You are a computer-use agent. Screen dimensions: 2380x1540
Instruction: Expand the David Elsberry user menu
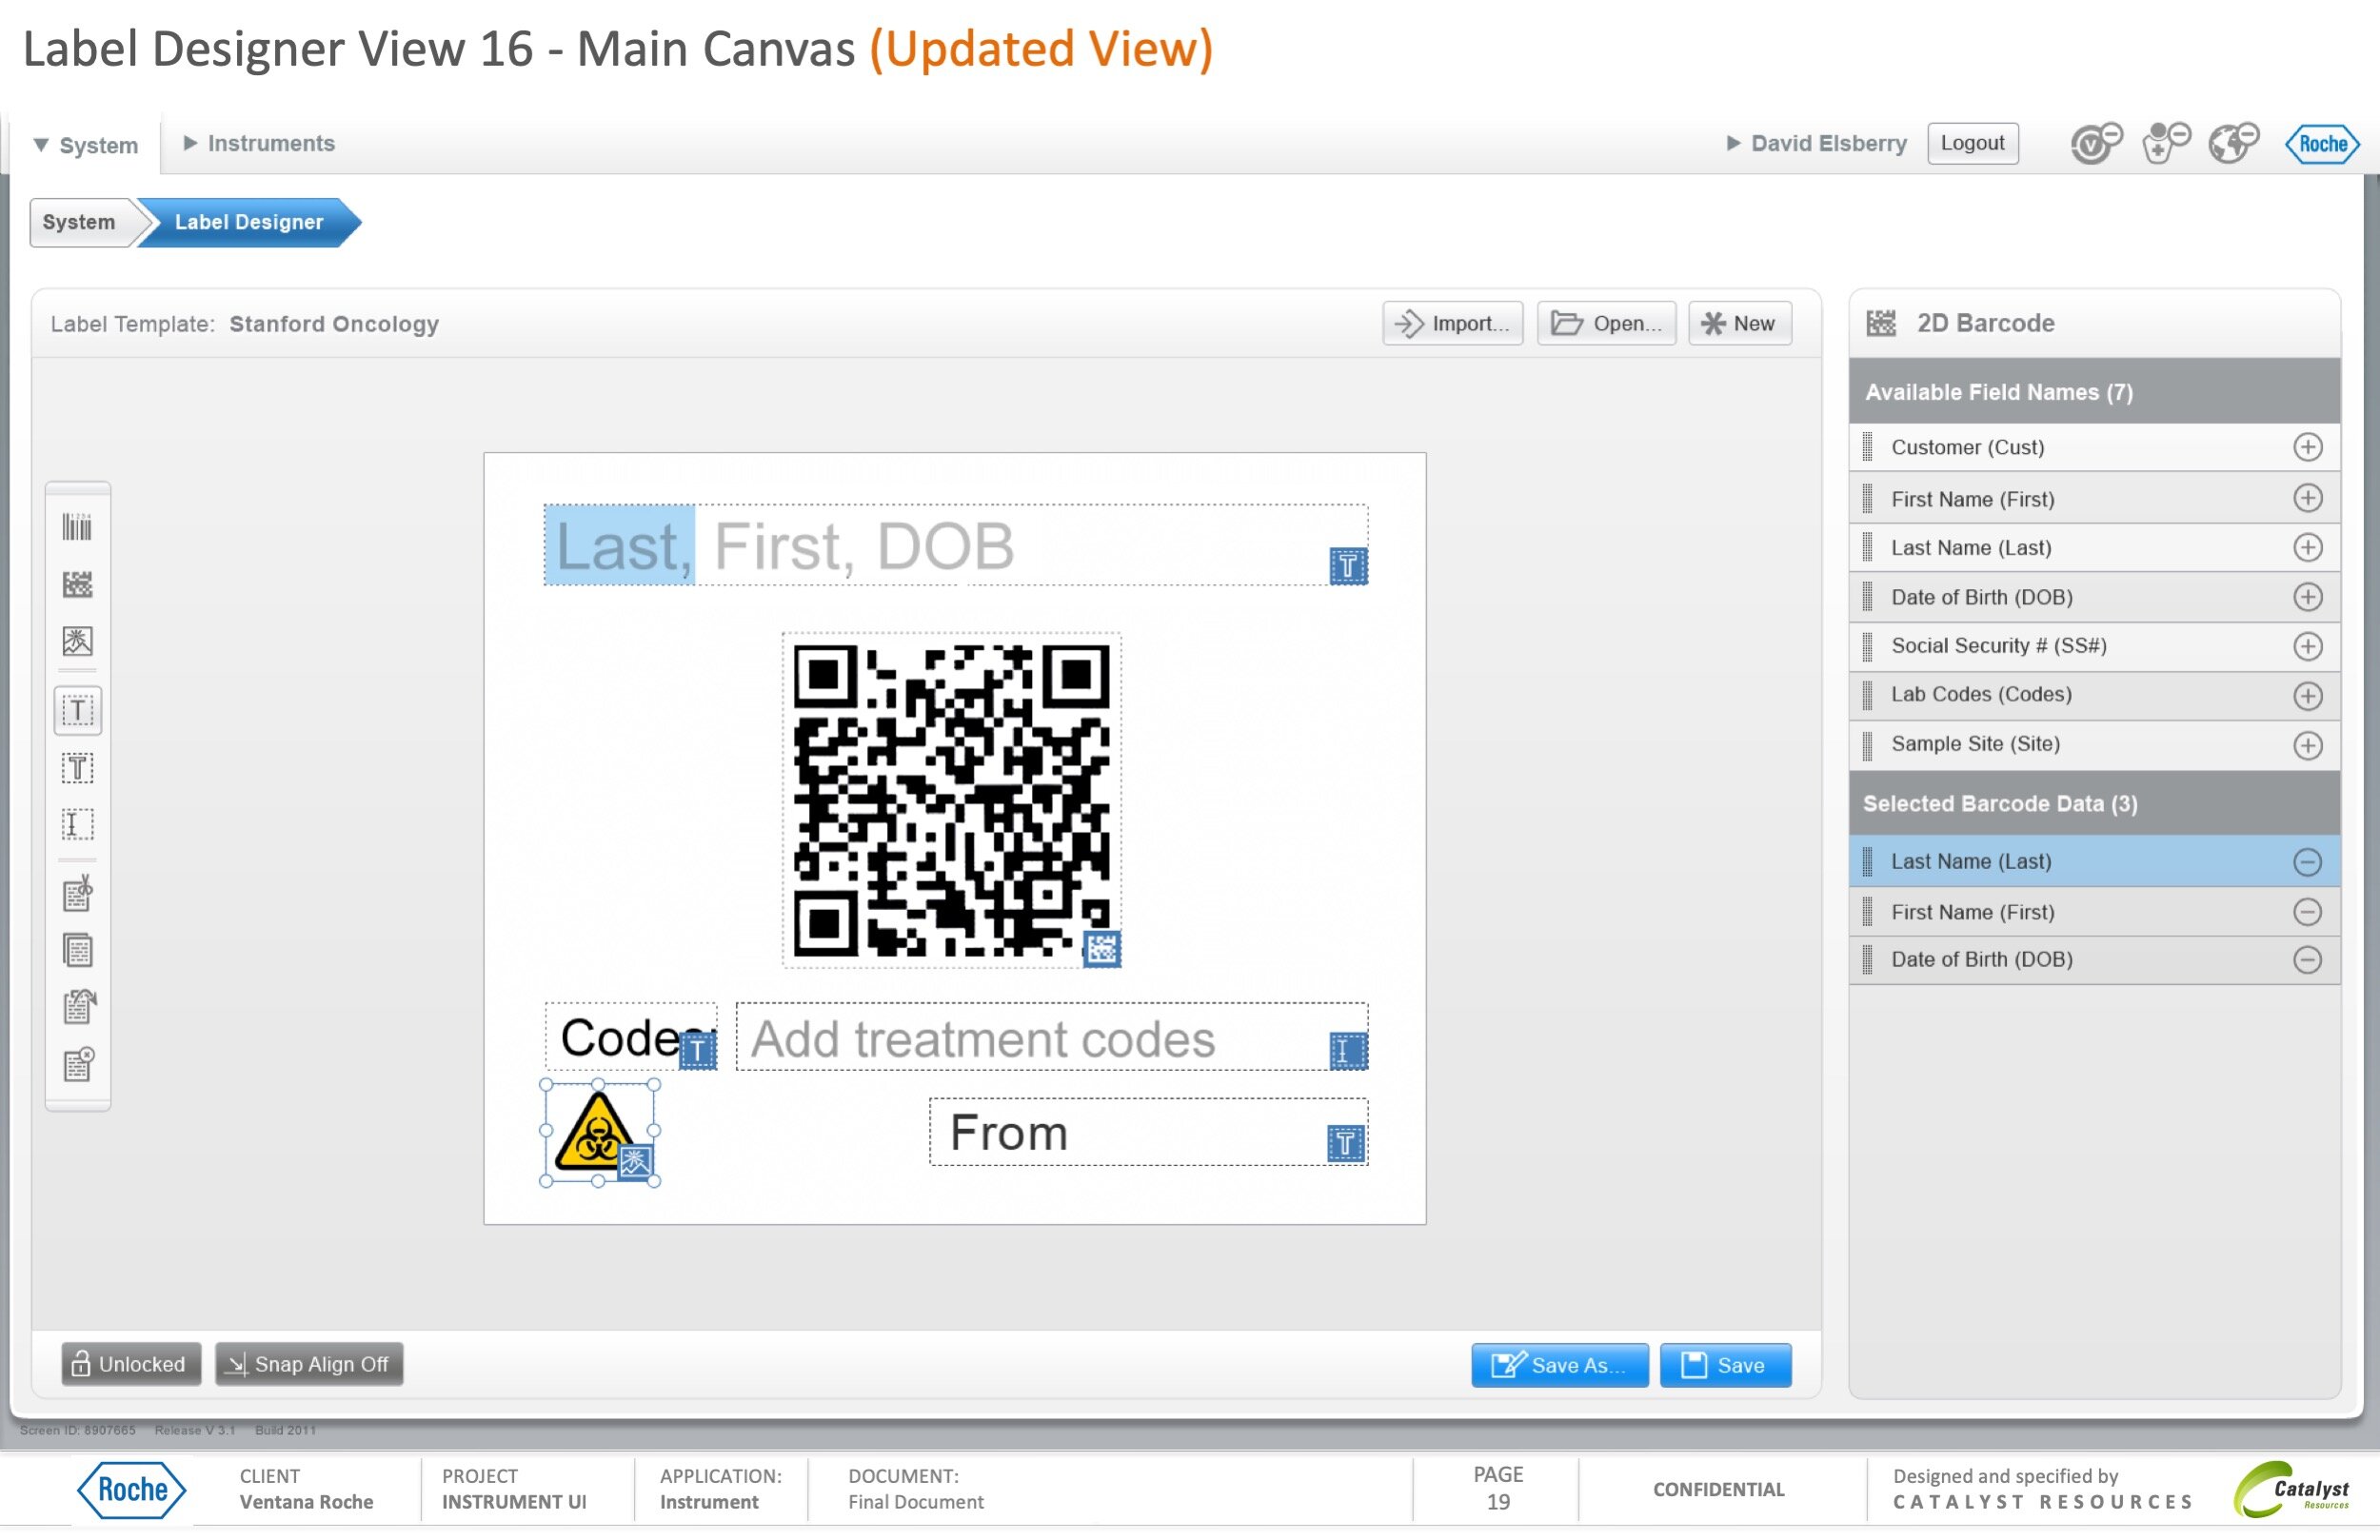point(1817,143)
